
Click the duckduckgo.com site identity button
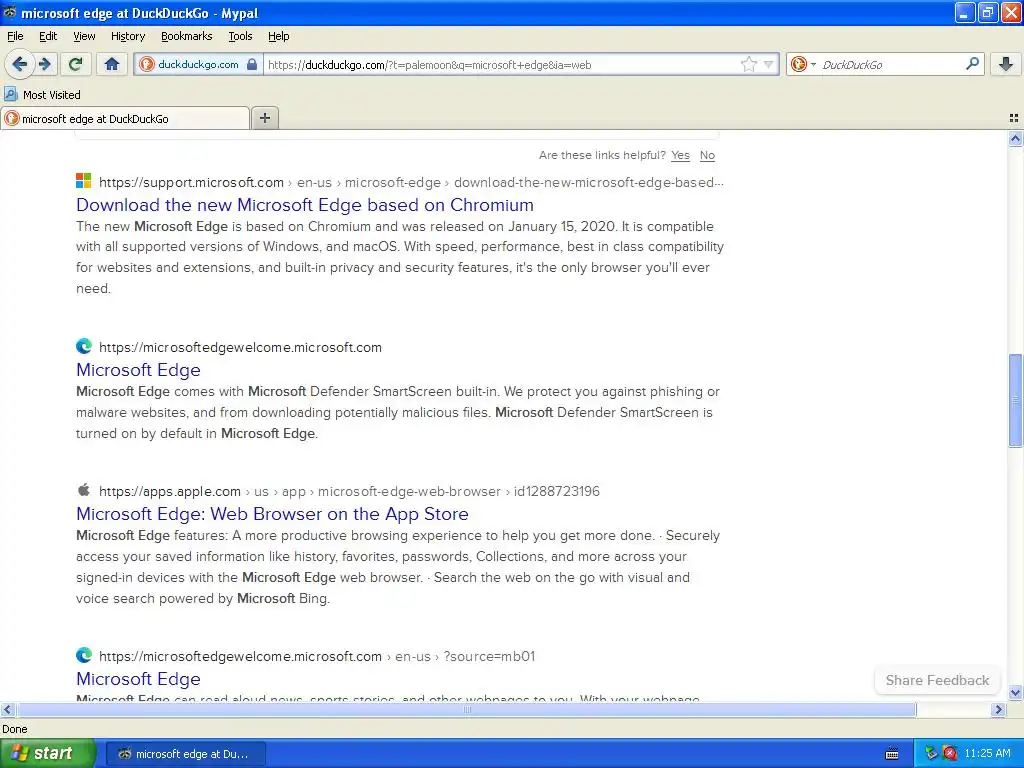click(199, 65)
